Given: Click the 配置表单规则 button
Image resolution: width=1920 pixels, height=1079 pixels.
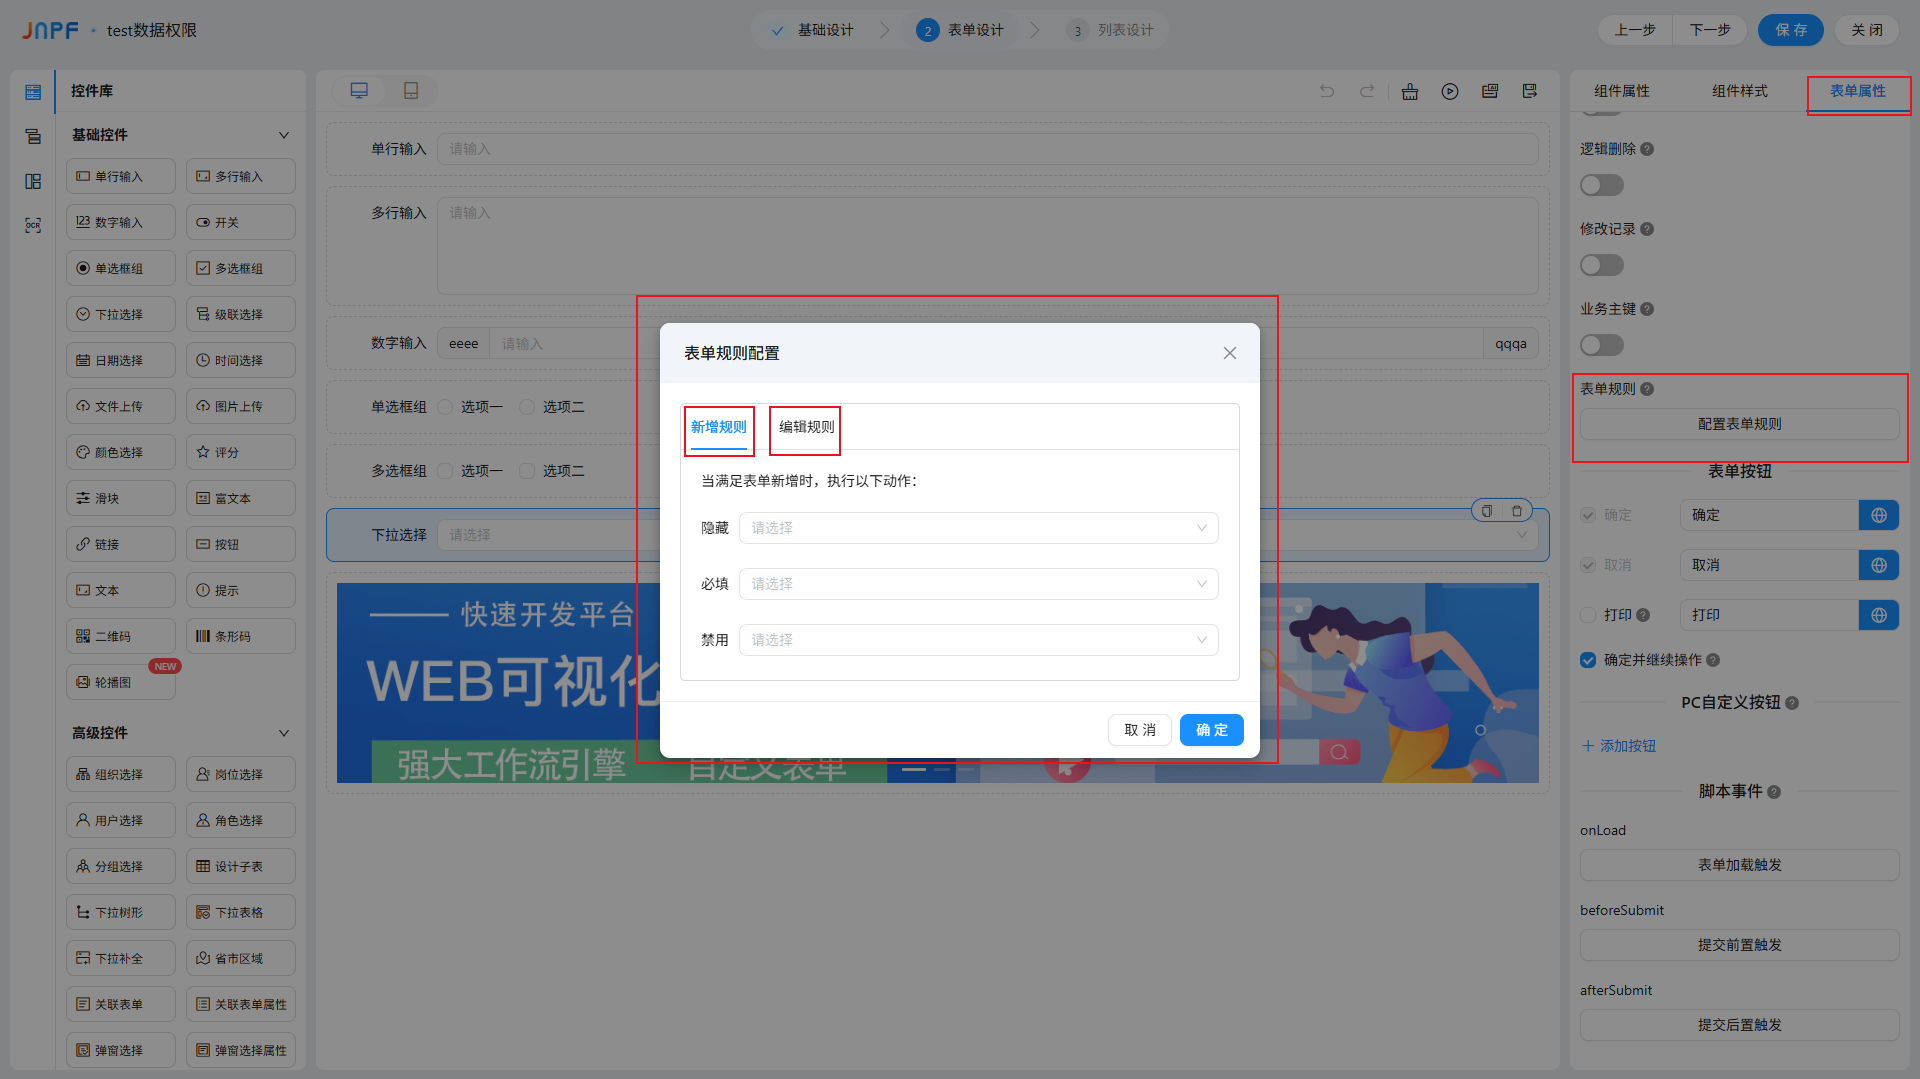Looking at the screenshot, I should pos(1738,423).
